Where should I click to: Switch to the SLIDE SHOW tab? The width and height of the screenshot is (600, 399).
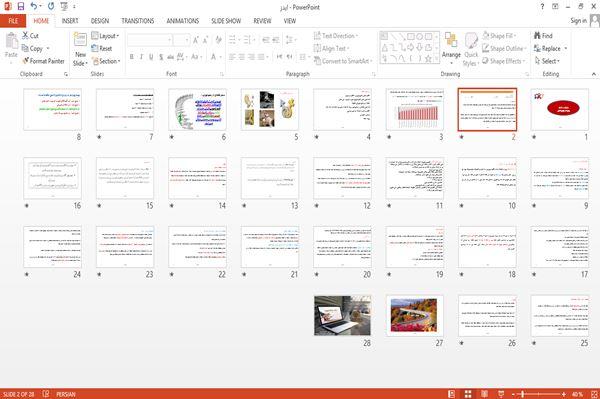click(226, 21)
